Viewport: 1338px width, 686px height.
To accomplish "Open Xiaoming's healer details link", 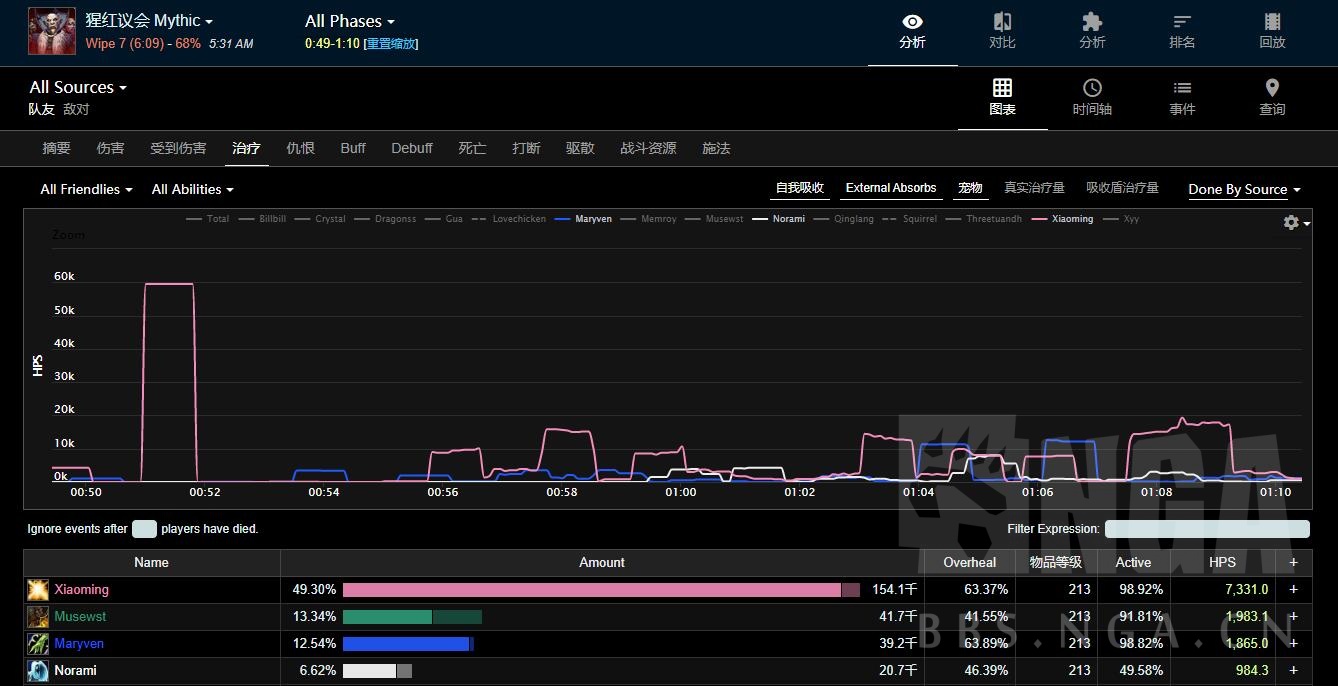I will point(81,590).
